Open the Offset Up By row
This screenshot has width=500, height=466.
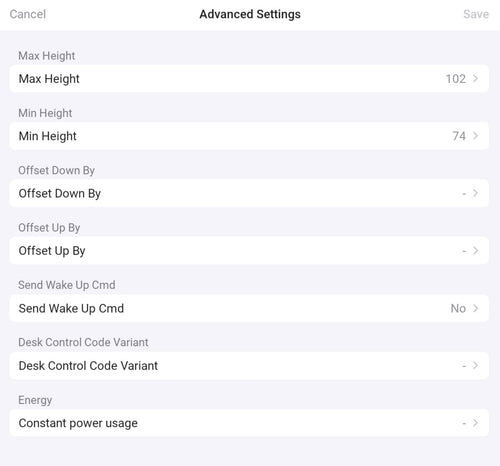pyautogui.click(x=249, y=251)
